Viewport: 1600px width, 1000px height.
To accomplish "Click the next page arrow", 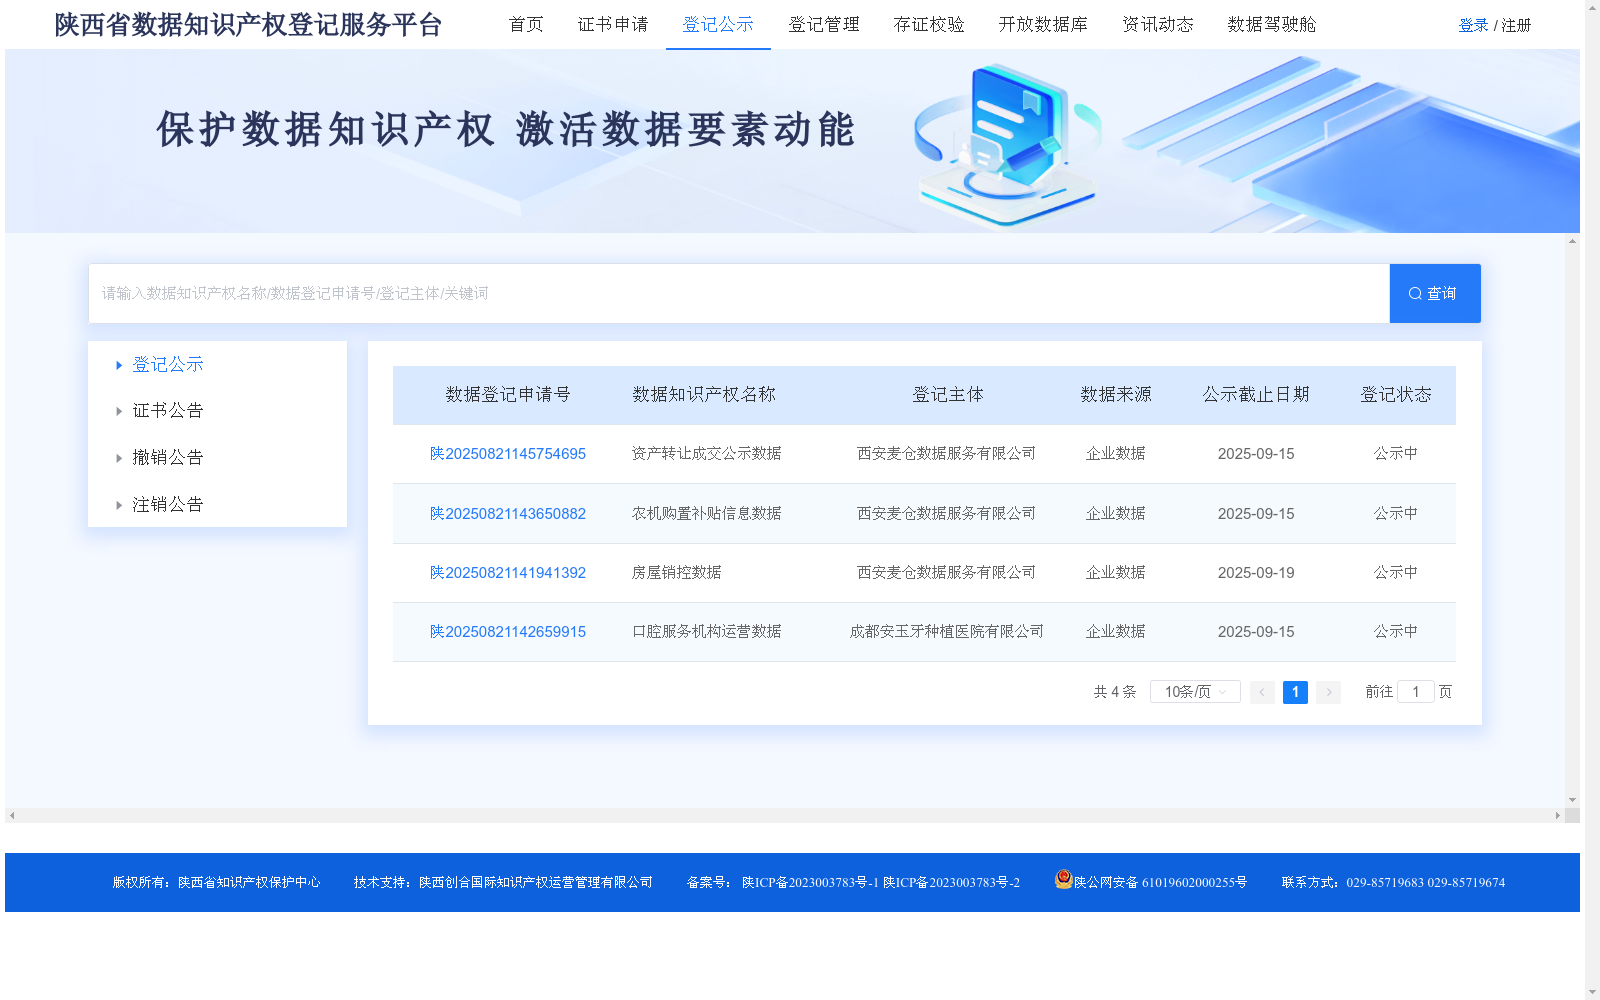I will (1328, 692).
